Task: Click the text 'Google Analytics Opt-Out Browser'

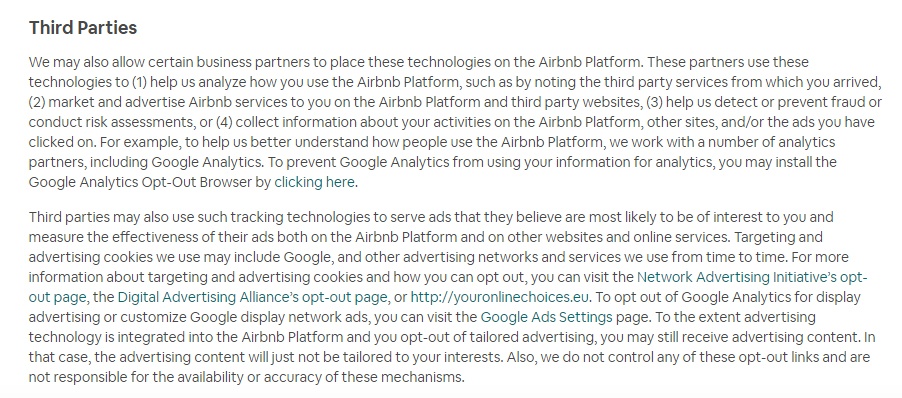Action: 140,183
